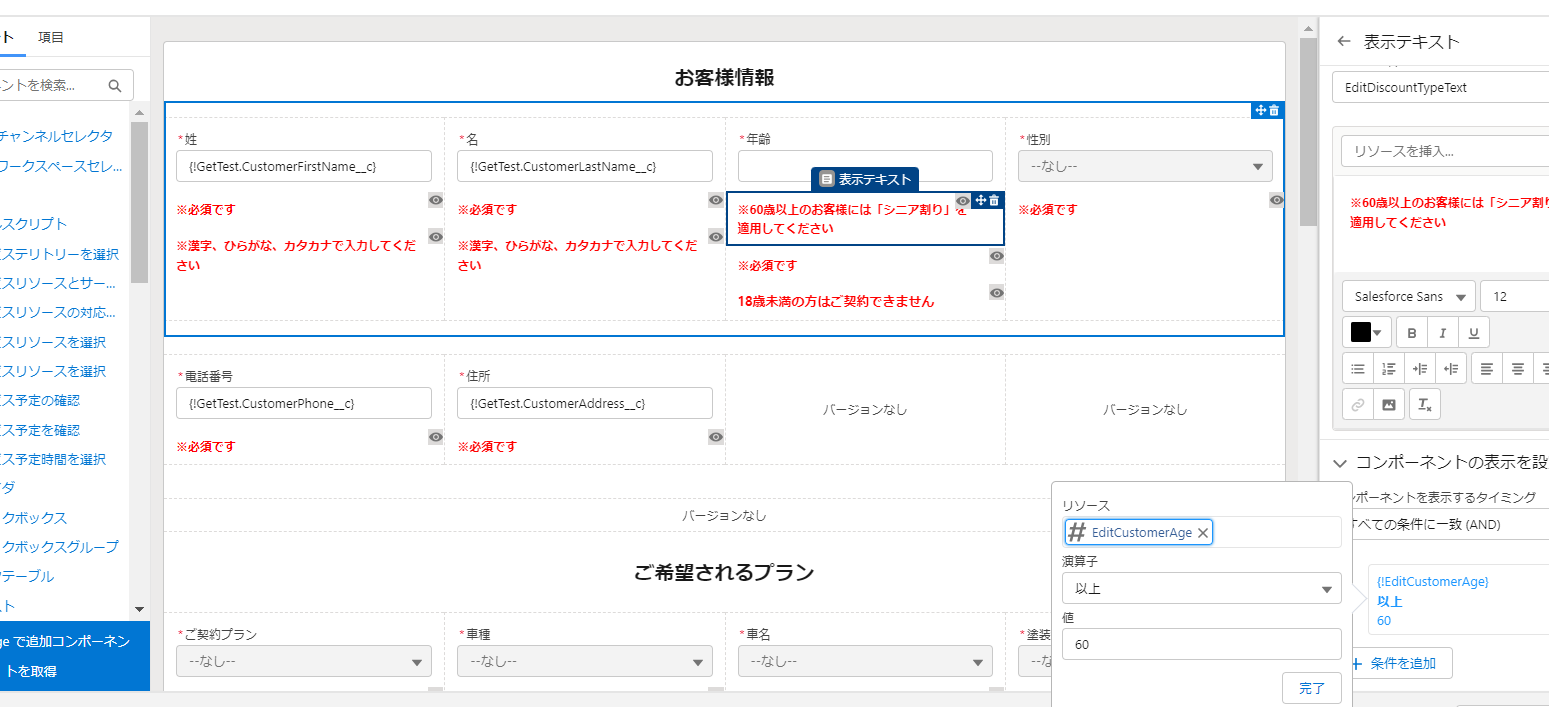Apply underline formatting in the rich text panel
This screenshot has width=1549, height=707.
click(x=1474, y=331)
